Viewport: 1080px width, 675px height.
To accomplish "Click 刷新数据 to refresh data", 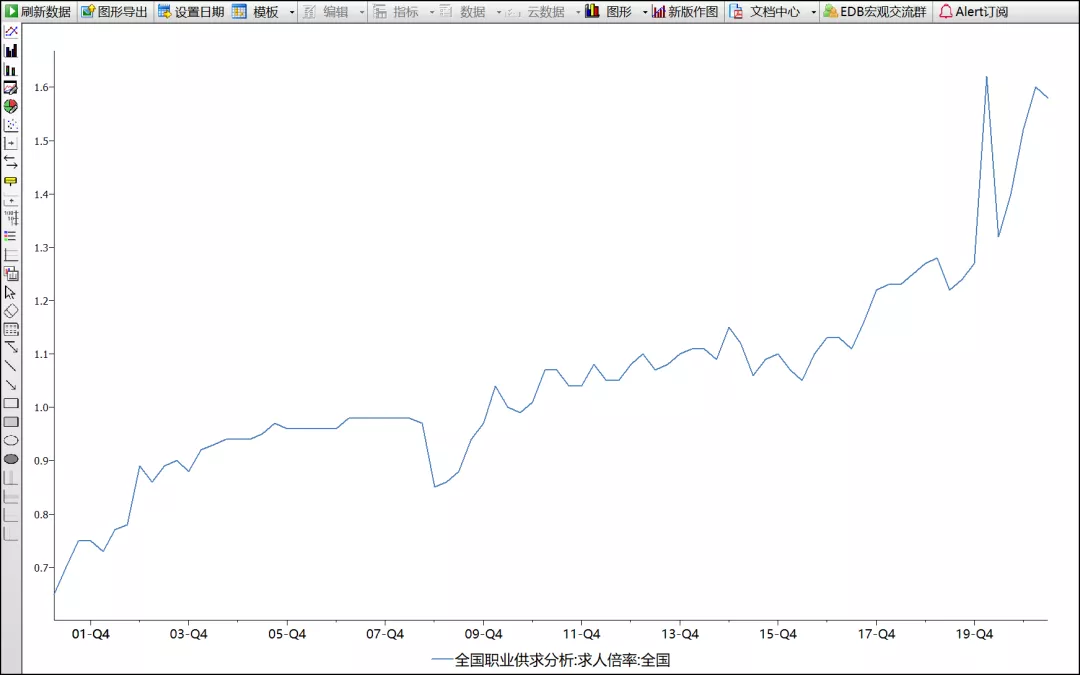I will 38,12.
